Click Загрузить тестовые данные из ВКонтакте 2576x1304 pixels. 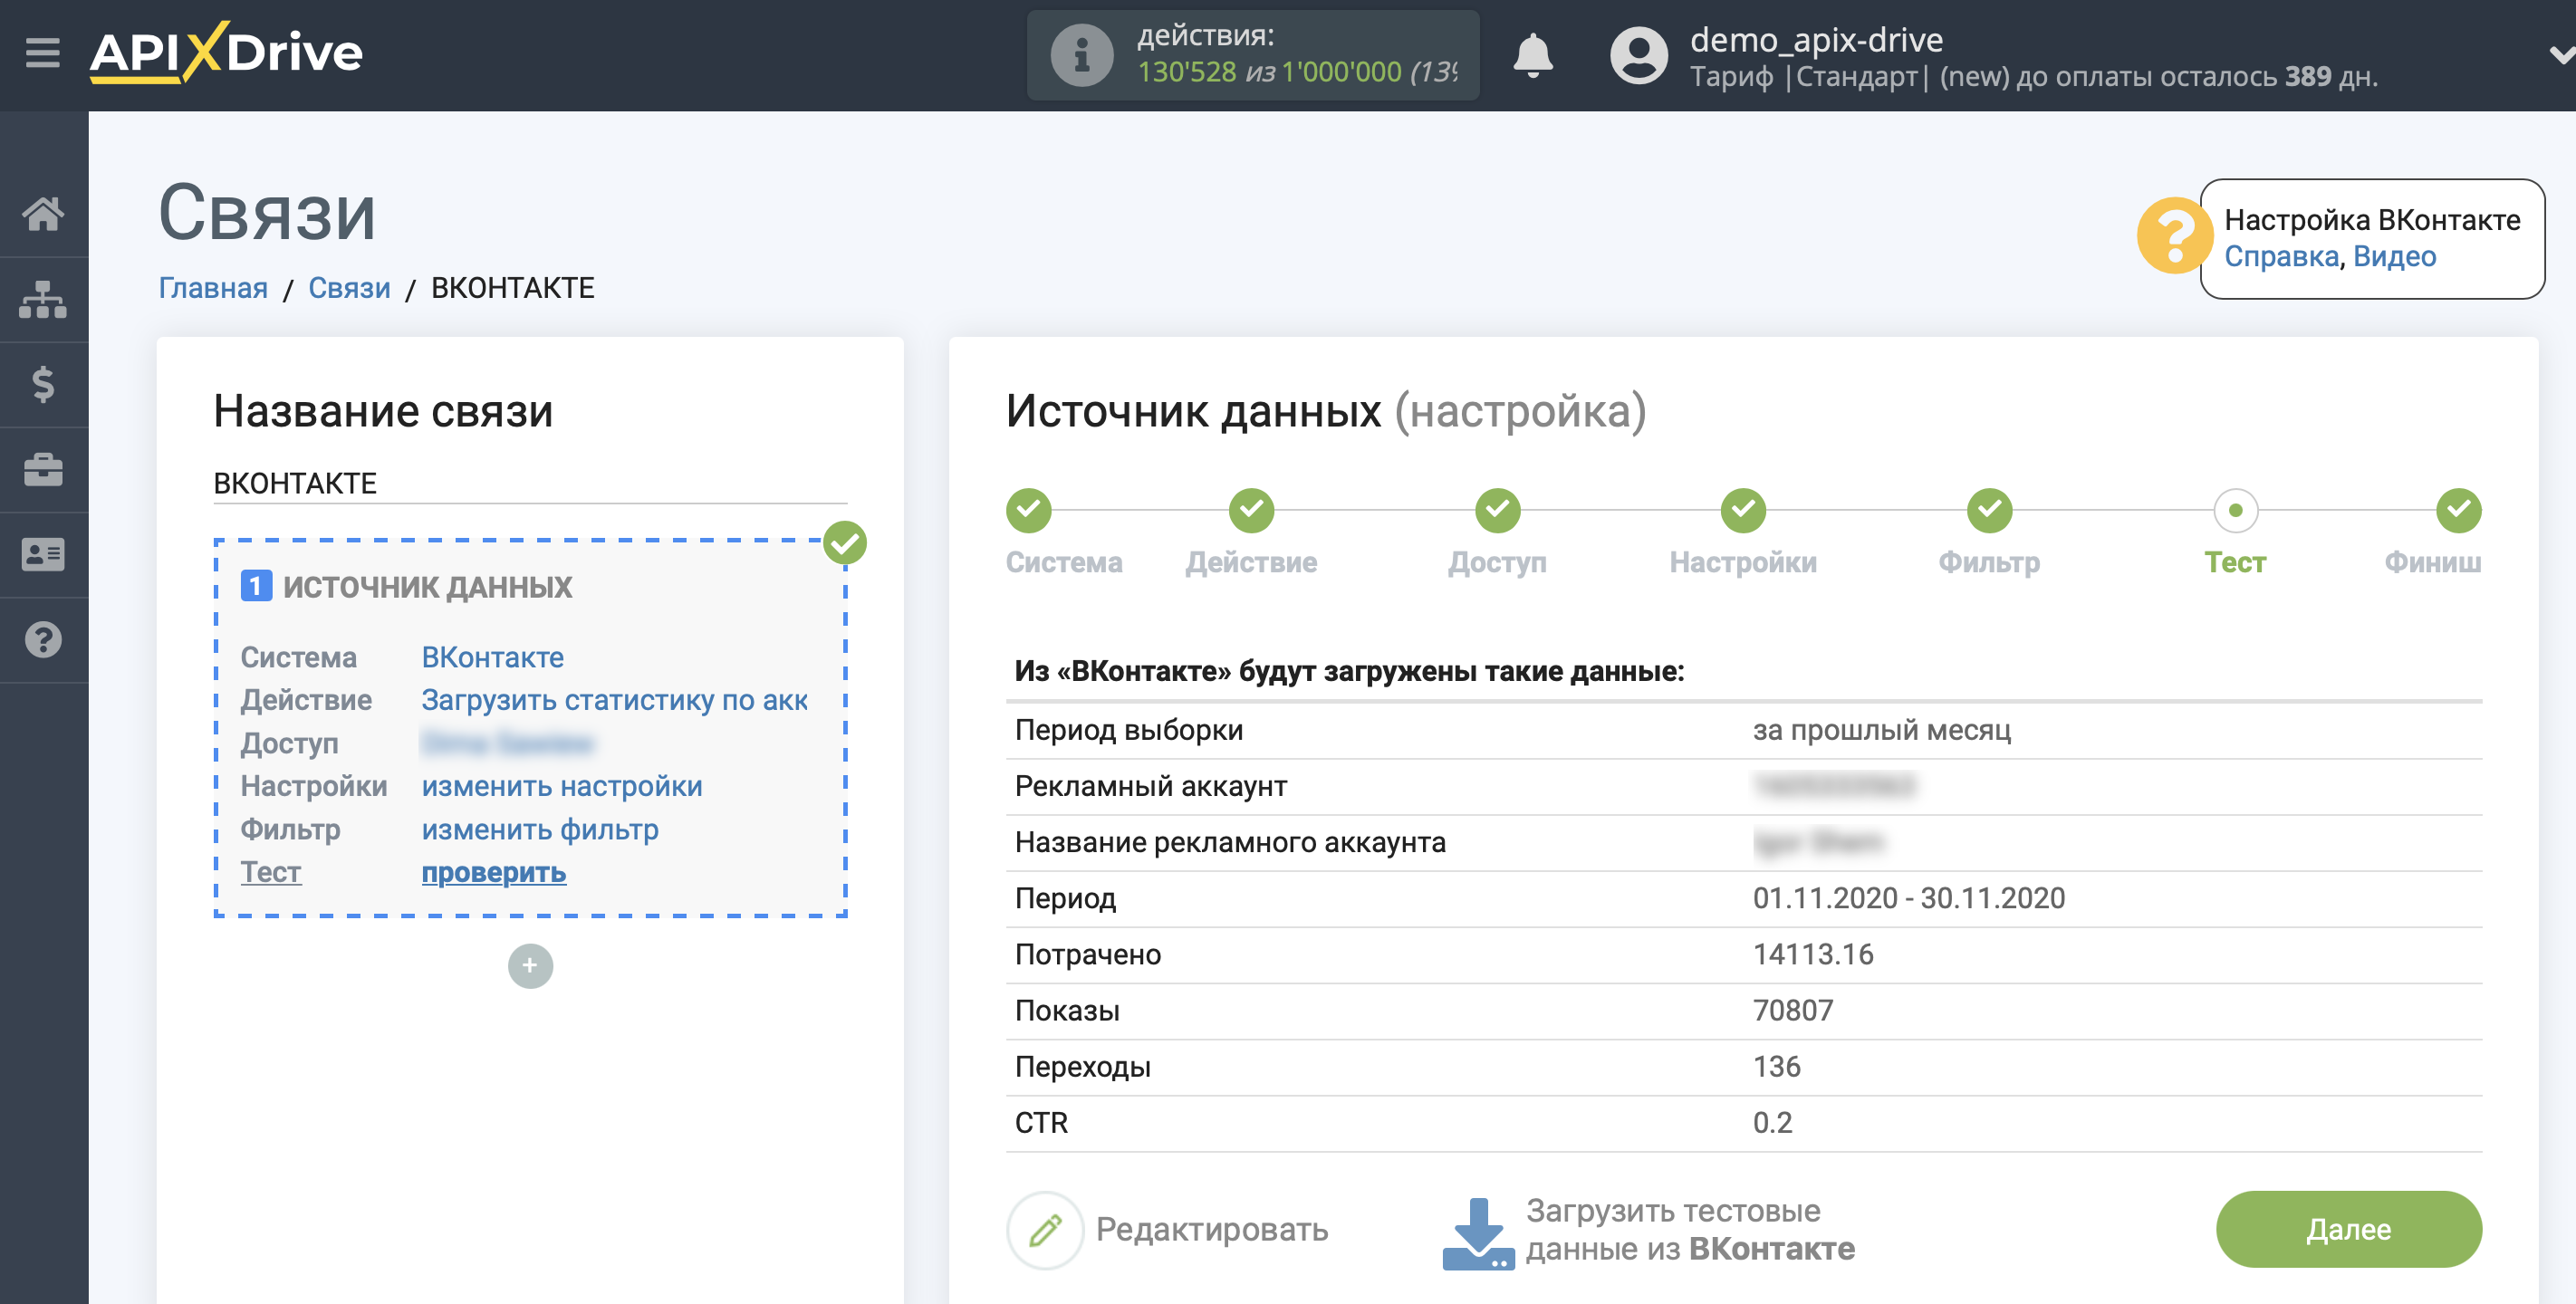point(1690,1229)
